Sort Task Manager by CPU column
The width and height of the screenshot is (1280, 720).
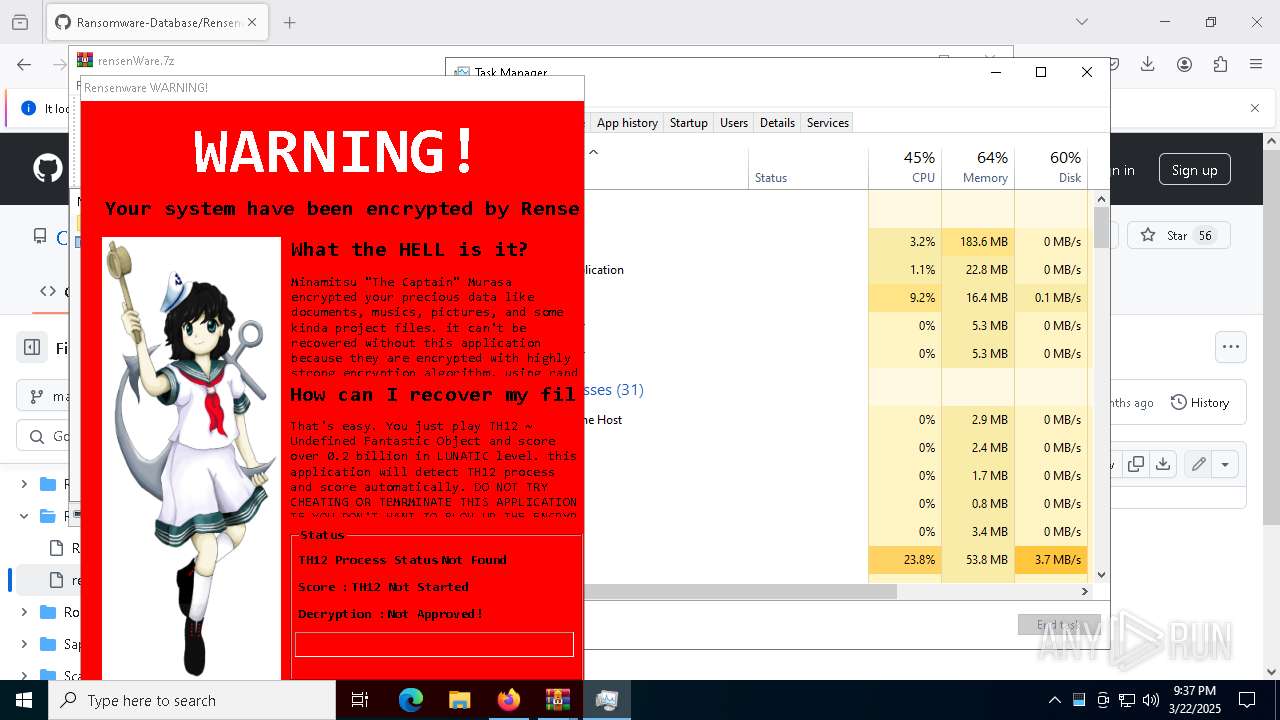tap(905, 167)
